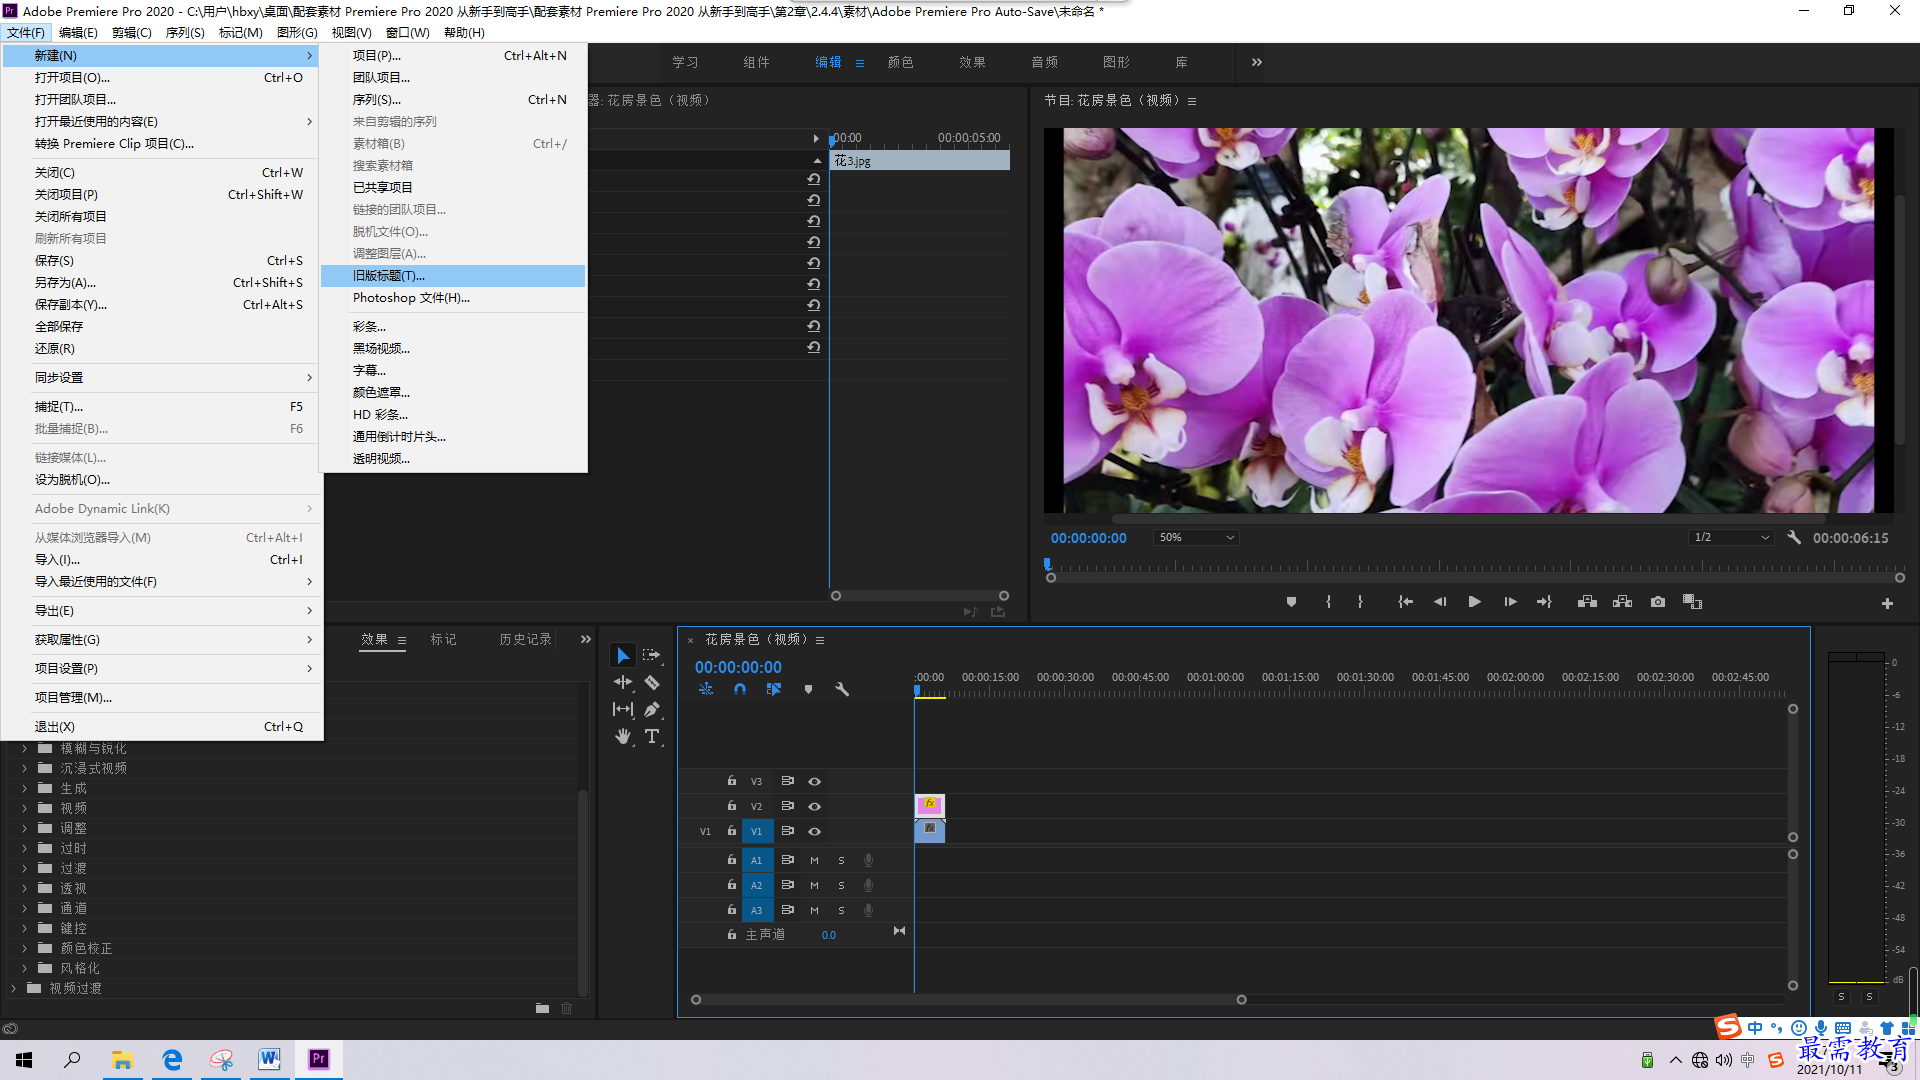Image resolution: width=1920 pixels, height=1080 pixels.
Task: Switch to 音频 workspace tab
Action: pos(1044,62)
